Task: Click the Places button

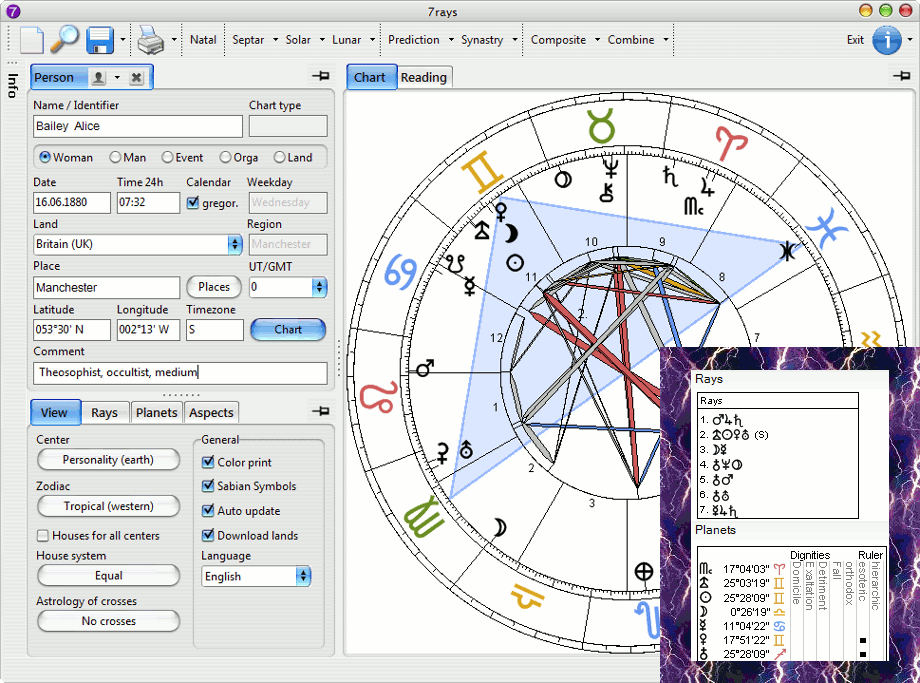Action: point(214,287)
